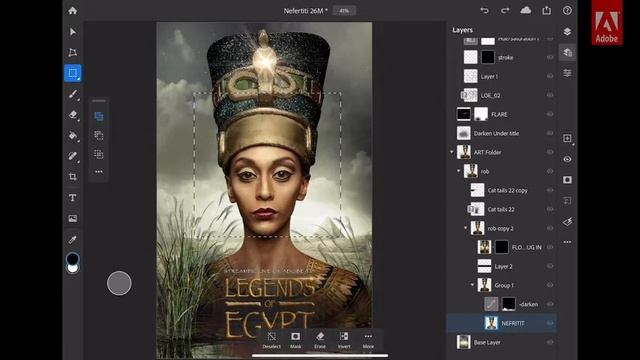The height and width of the screenshot is (360, 640).
Task: Tap Invert in the selection bar
Action: click(344, 340)
